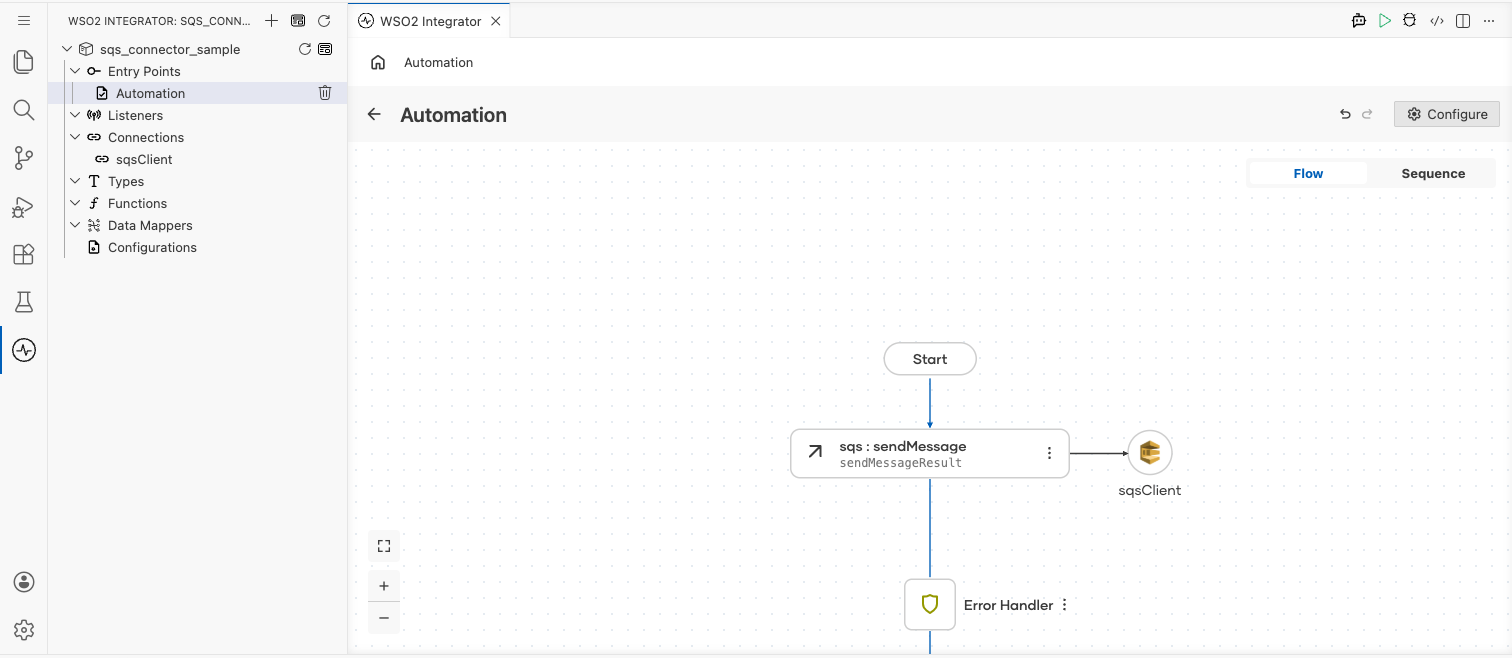Click the Configure button
Viewport: 1512px width, 658px height.
tap(1447, 114)
